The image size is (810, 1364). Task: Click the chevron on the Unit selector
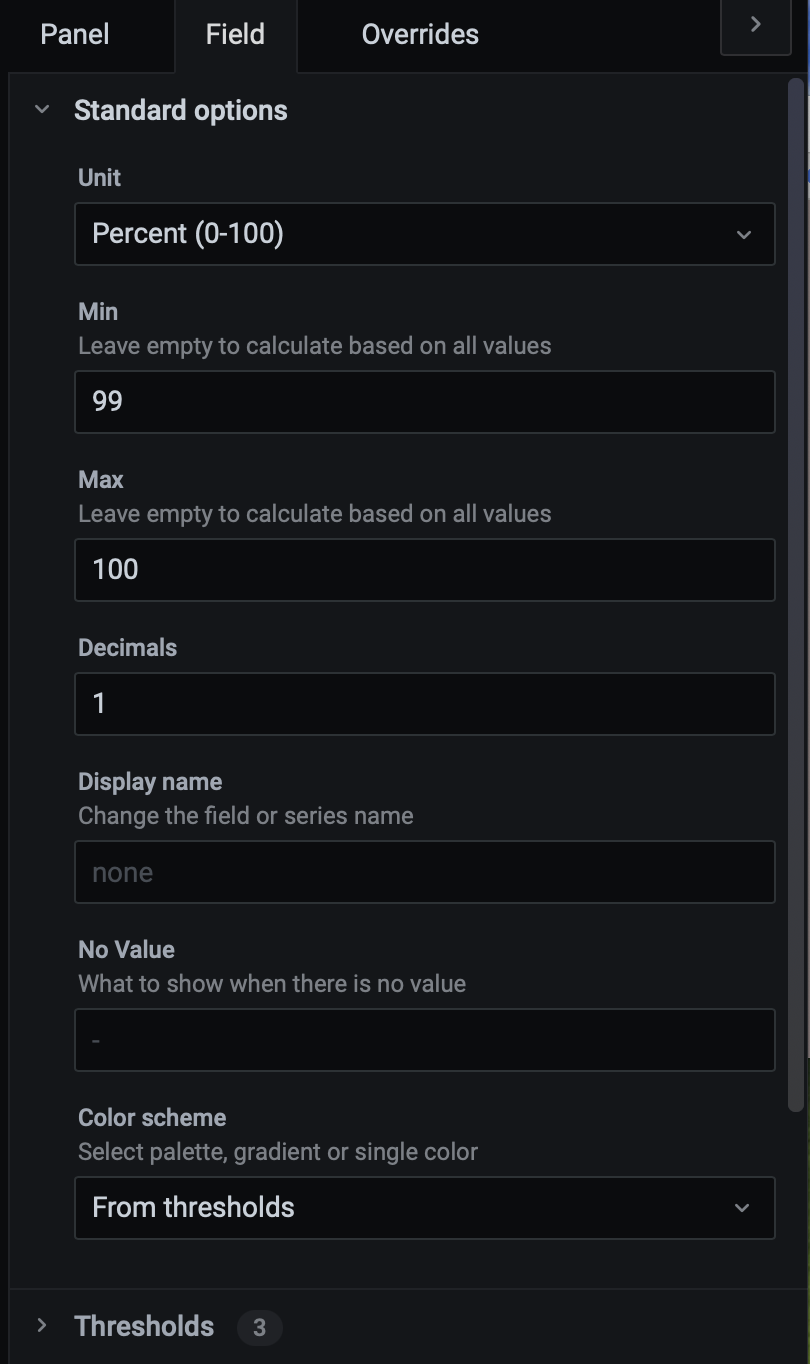tap(744, 234)
